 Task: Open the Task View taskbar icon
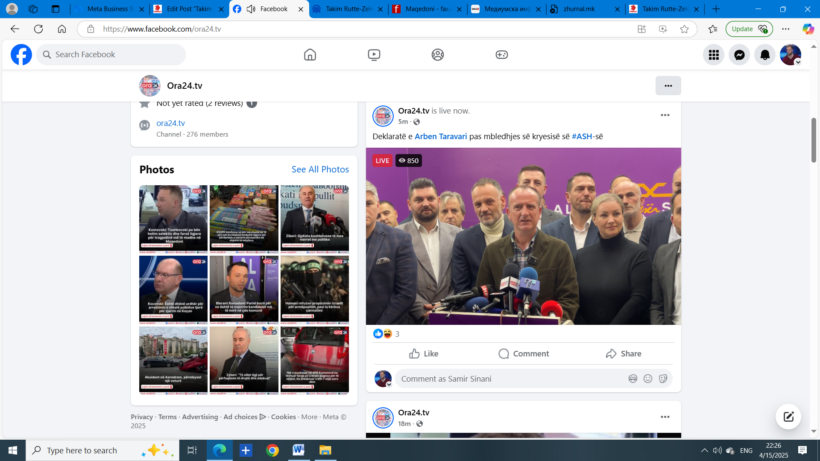192,450
